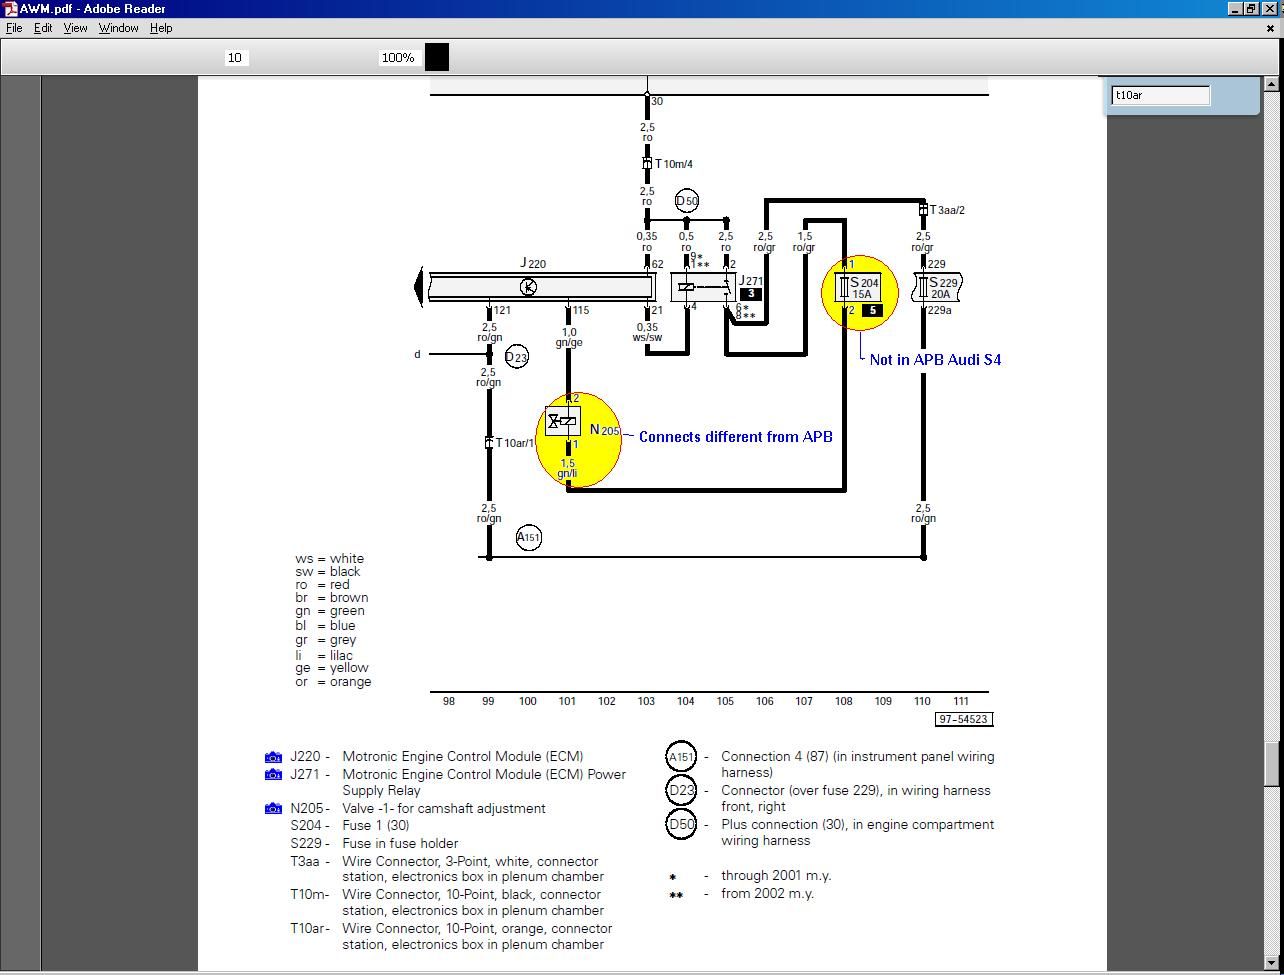The height and width of the screenshot is (975, 1284).
Task: Open the Help menu
Action: [161, 28]
